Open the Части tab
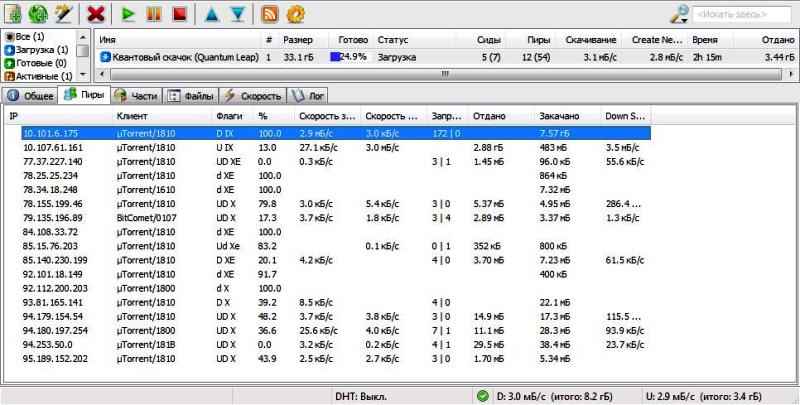The image size is (800, 405). pyautogui.click(x=137, y=95)
